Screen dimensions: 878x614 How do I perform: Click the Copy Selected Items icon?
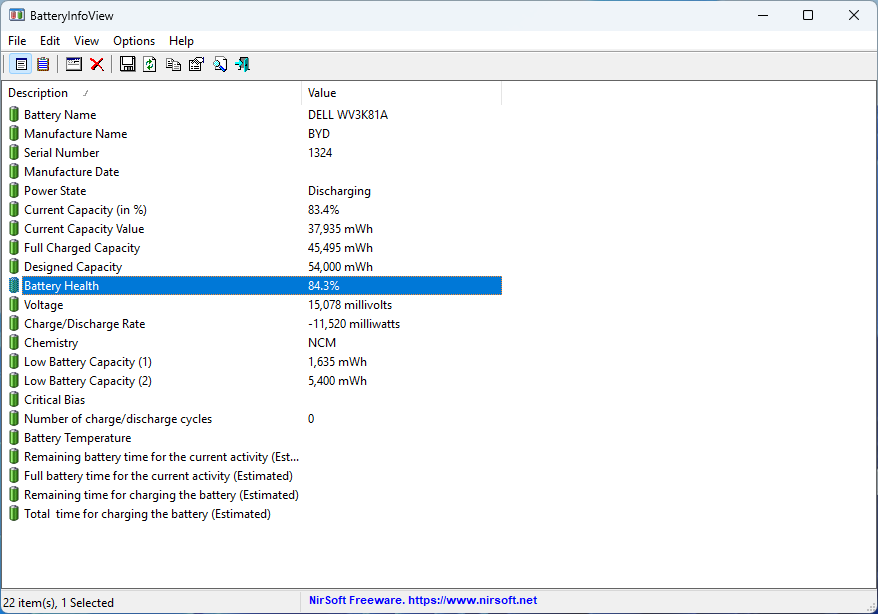173,64
